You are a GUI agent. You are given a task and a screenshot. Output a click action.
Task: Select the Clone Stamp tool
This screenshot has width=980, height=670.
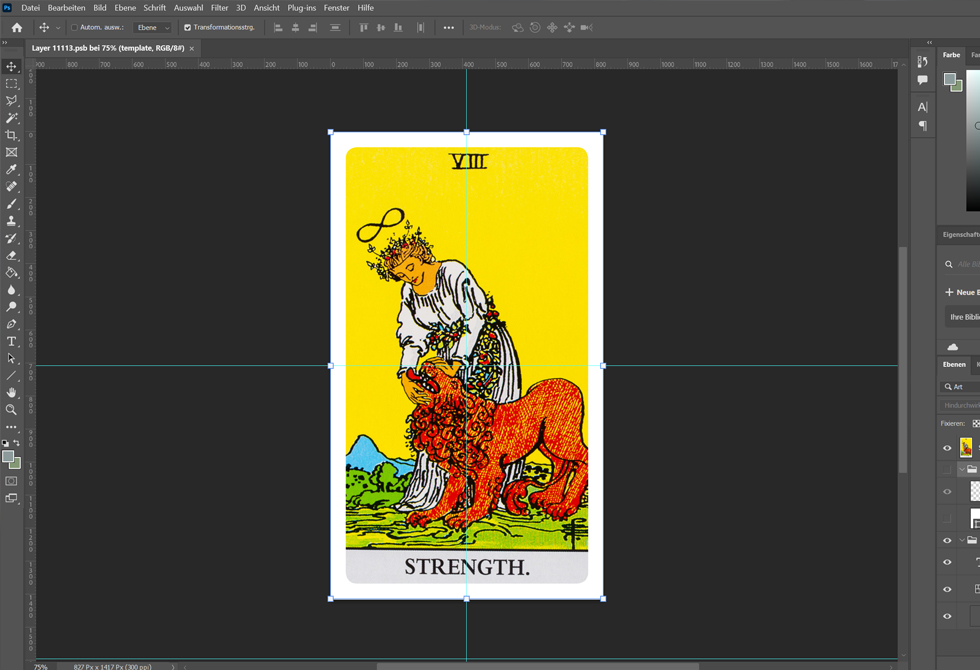11,221
